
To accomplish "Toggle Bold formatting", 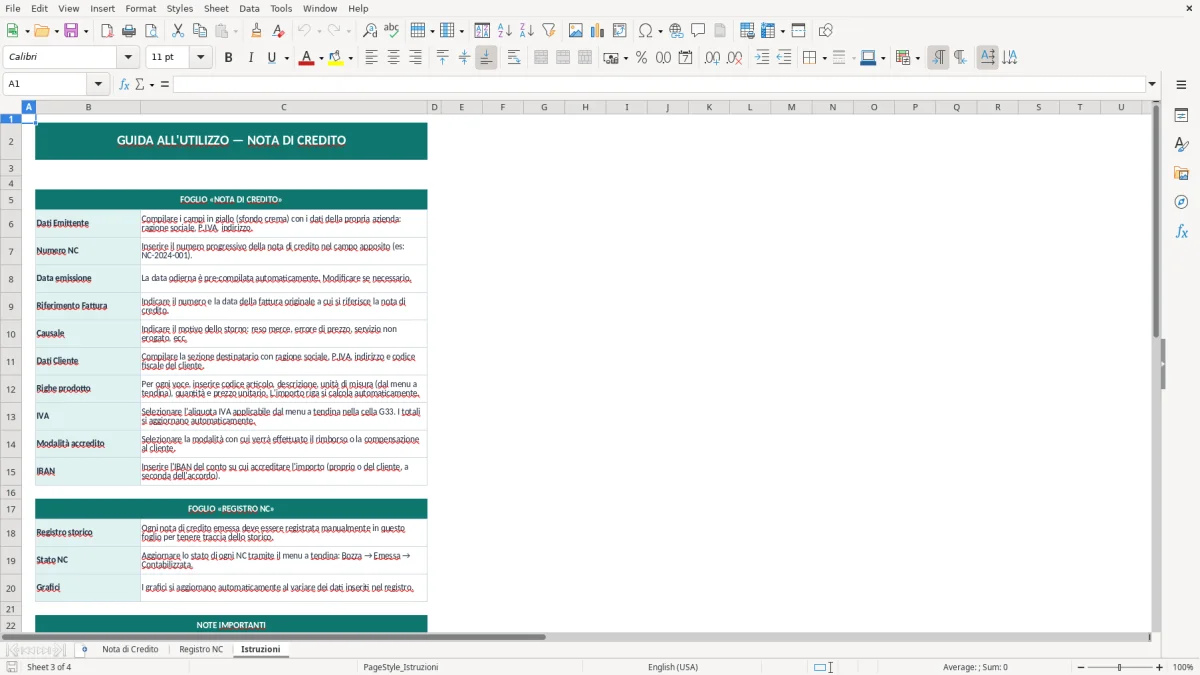I will [x=229, y=58].
